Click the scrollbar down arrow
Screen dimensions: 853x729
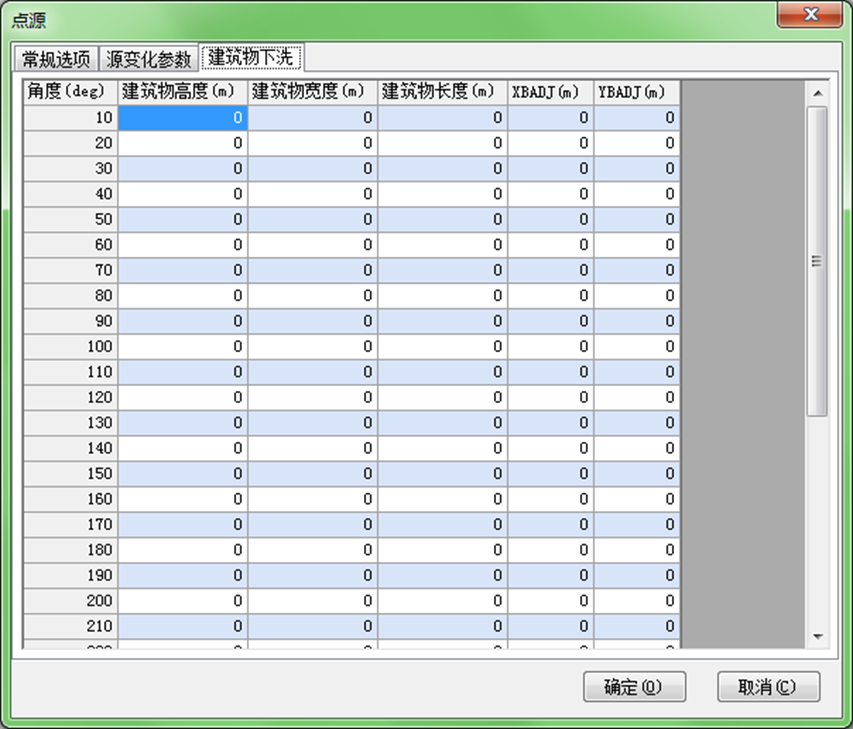(817, 637)
